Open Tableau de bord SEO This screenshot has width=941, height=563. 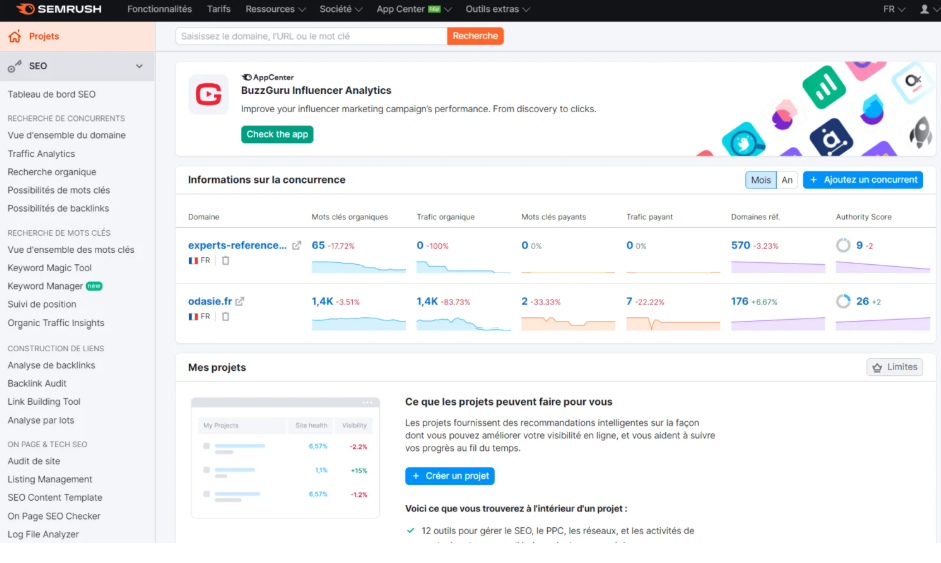coord(52,94)
